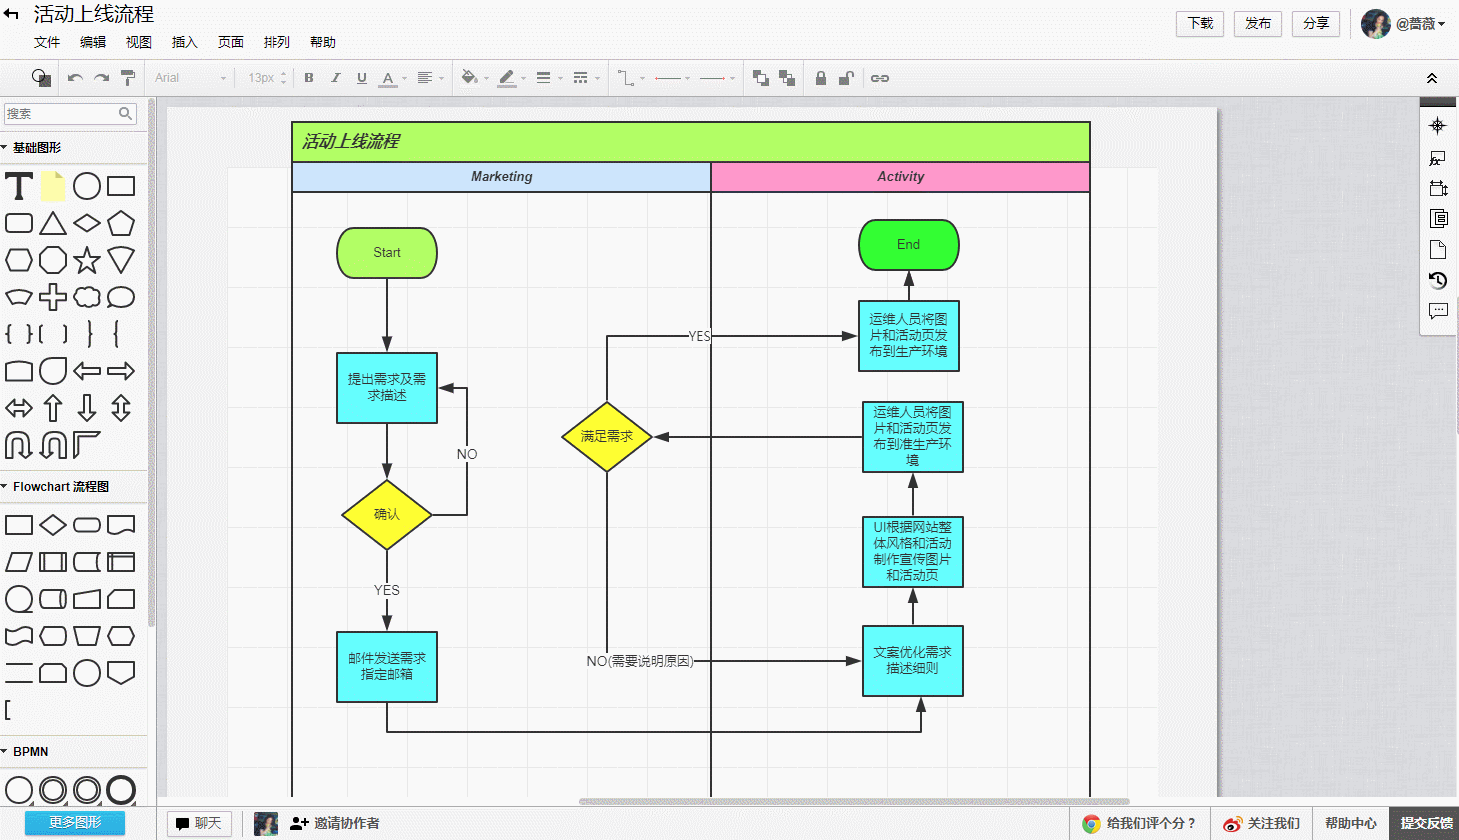1459x840 pixels.
Task: Click the 发布 button
Action: [x=1258, y=23]
